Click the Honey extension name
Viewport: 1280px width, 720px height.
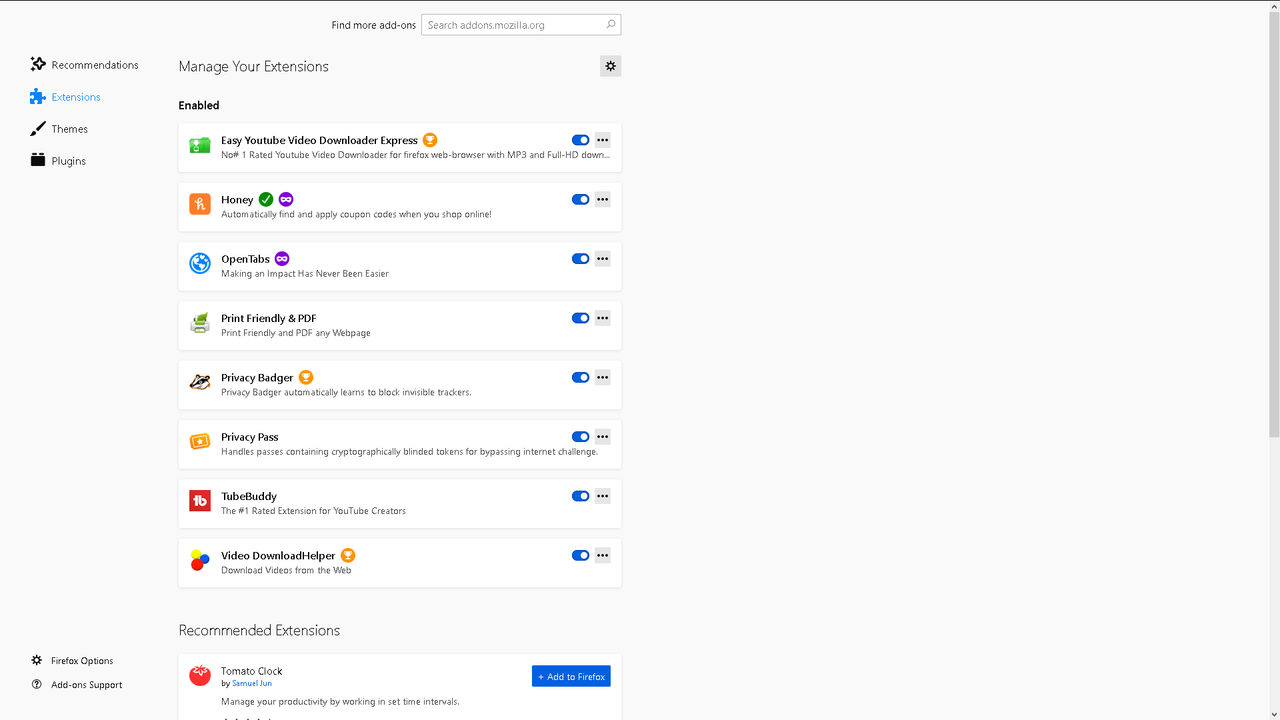[x=237, y=200]
